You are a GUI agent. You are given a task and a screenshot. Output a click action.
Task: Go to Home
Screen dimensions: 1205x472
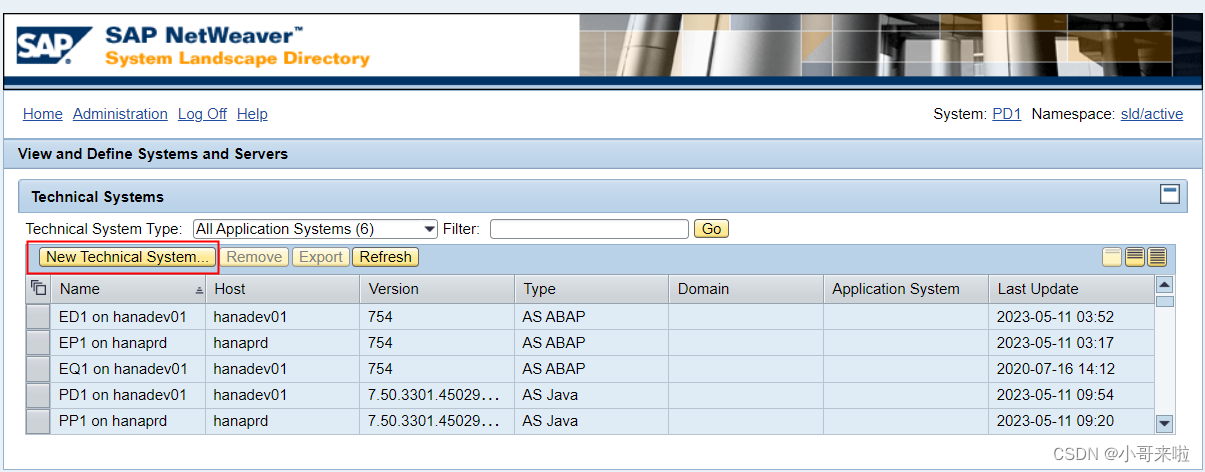(43, 114)
